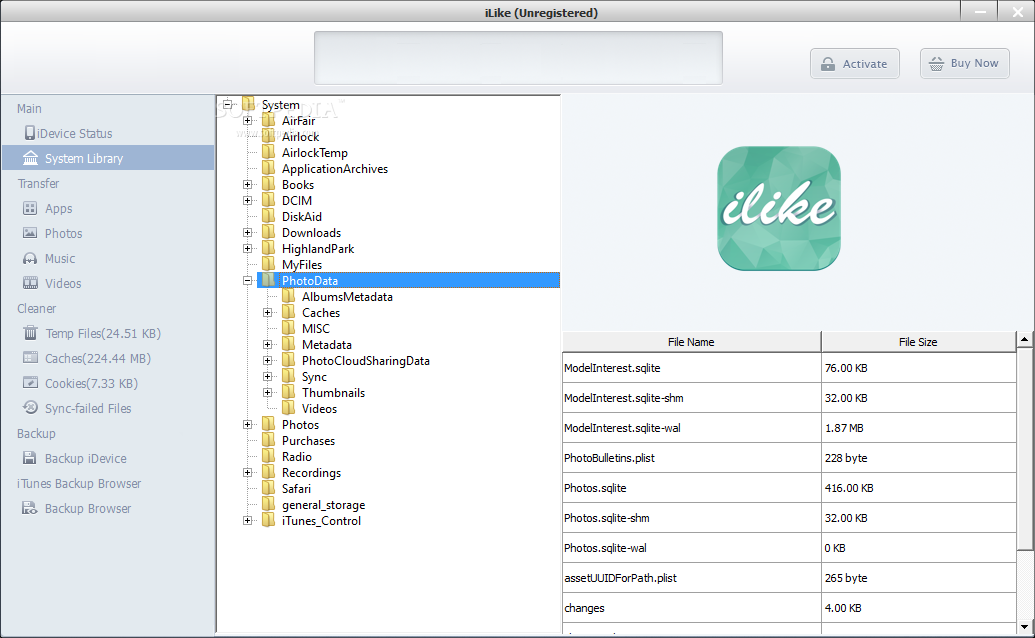Click the file list scroll down arrow

tap(1024, 627)
